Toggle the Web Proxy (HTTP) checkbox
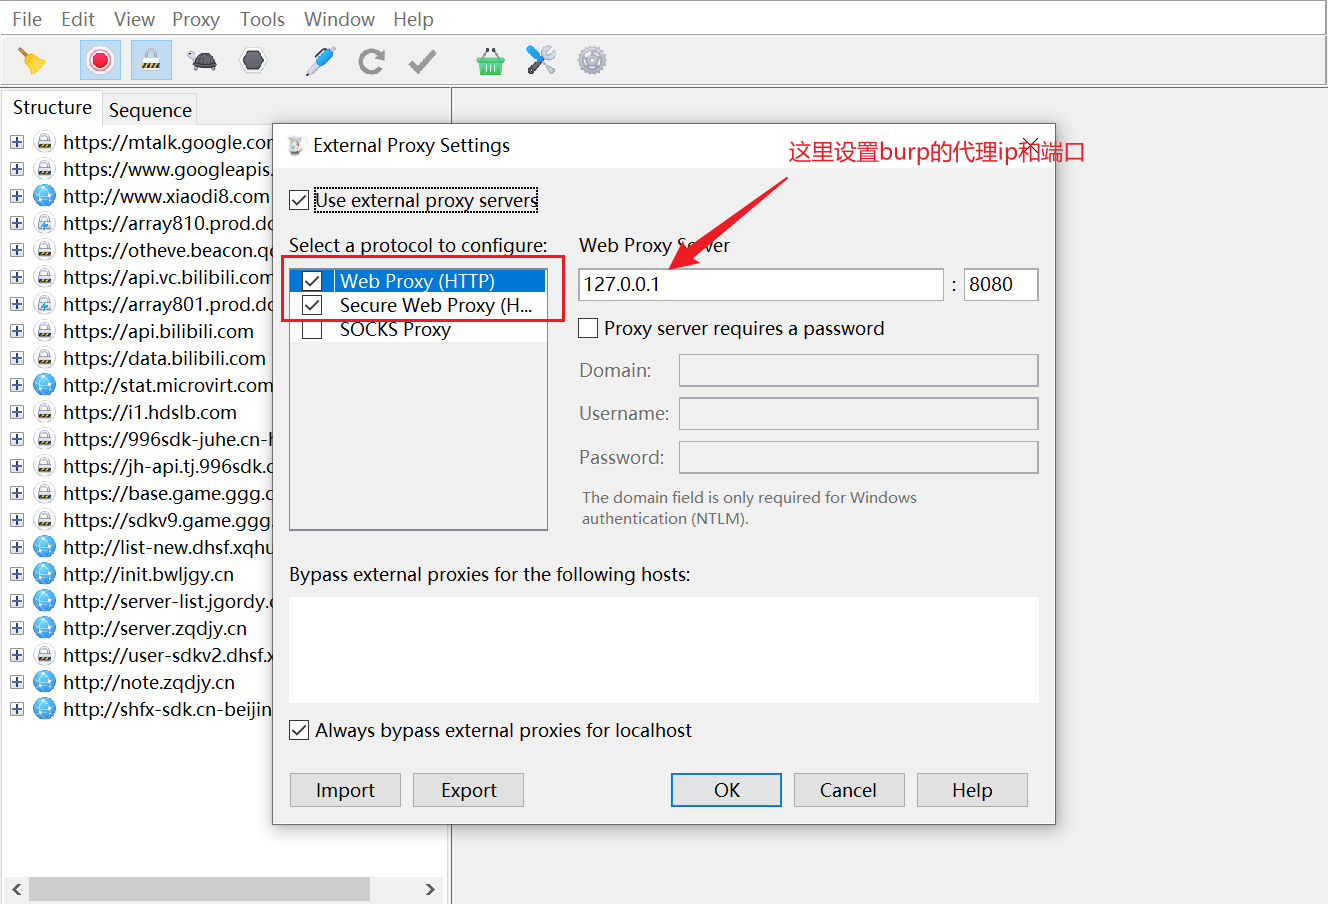The width and height of the screenshot is (1328, 904). click(312, 281)
